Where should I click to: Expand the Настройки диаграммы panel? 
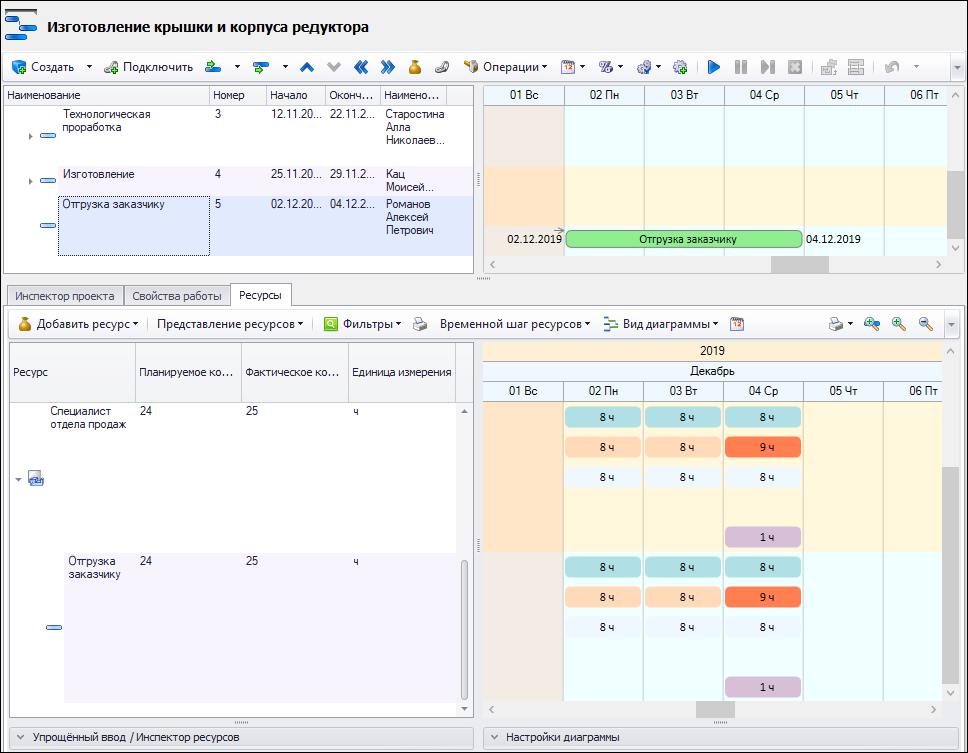click(x=720, y=738)
